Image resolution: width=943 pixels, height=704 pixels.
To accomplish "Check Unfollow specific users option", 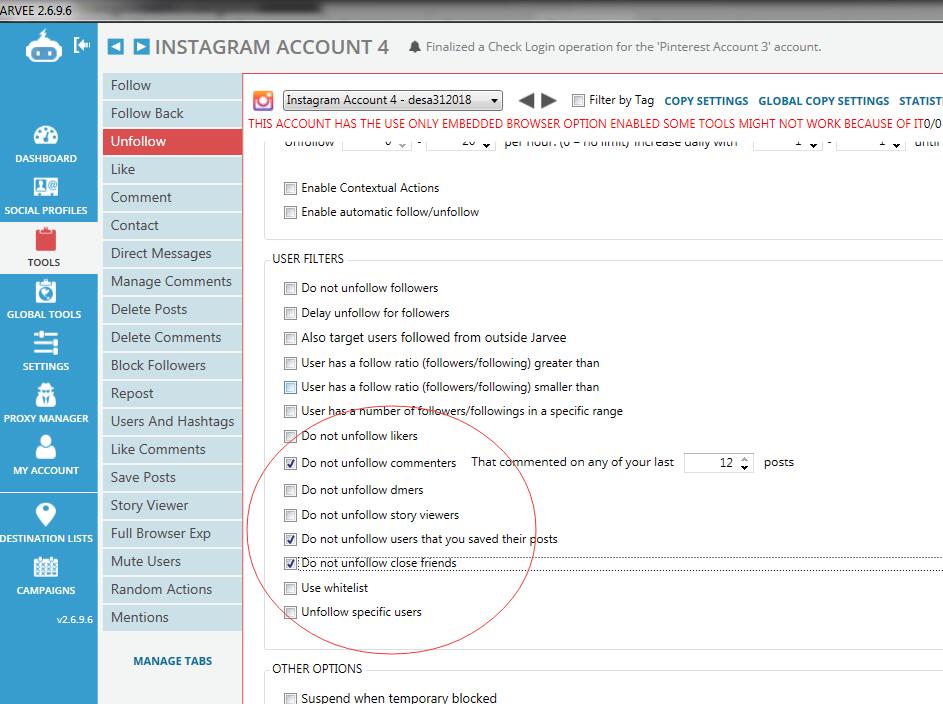I will click(x=290, y=612).
